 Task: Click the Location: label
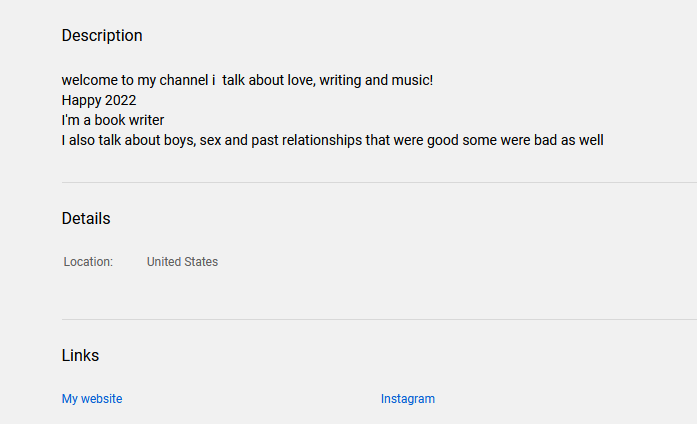[x=88, y=262]
